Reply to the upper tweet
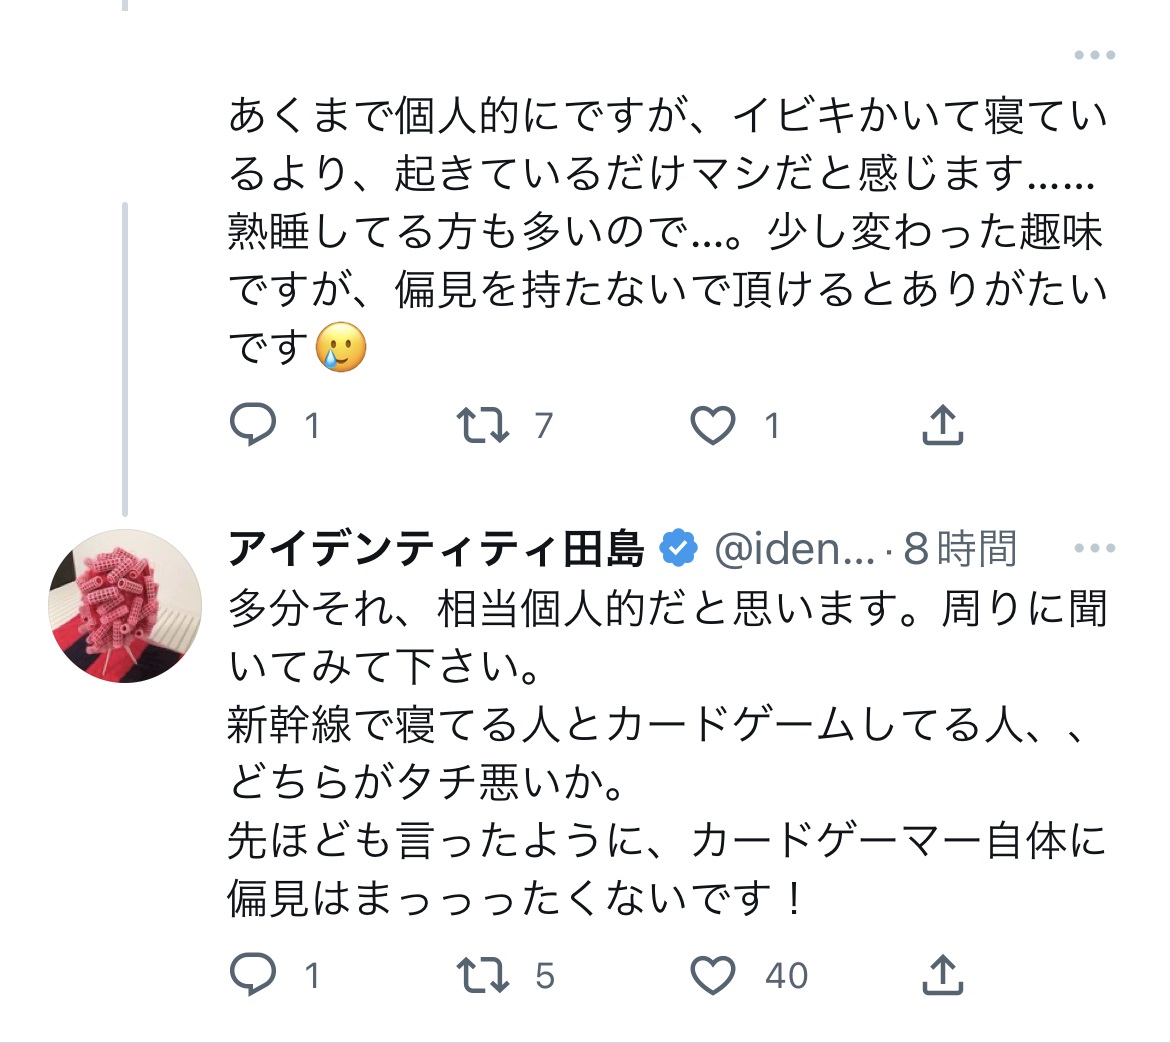Viewport: 1170px width, 1043px height. 253,426
